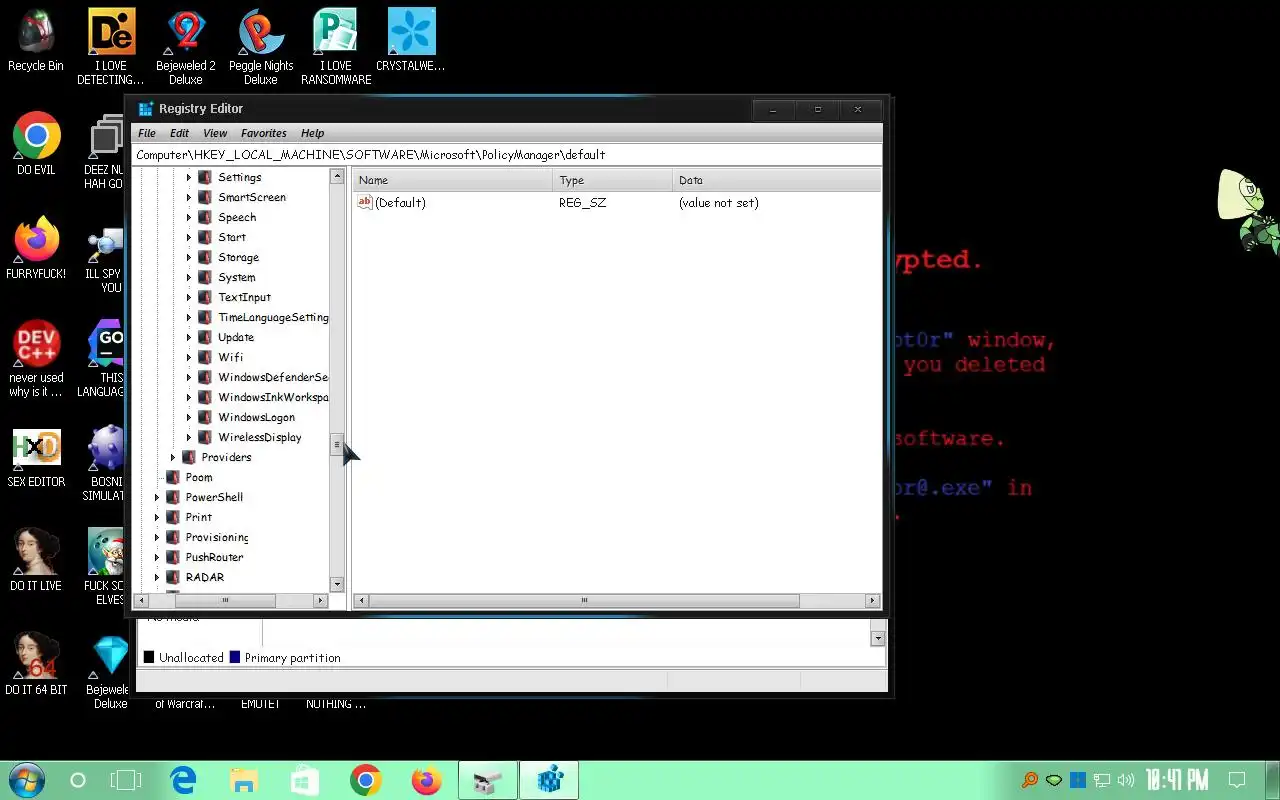Select the PushRouter key in tree

214,557
